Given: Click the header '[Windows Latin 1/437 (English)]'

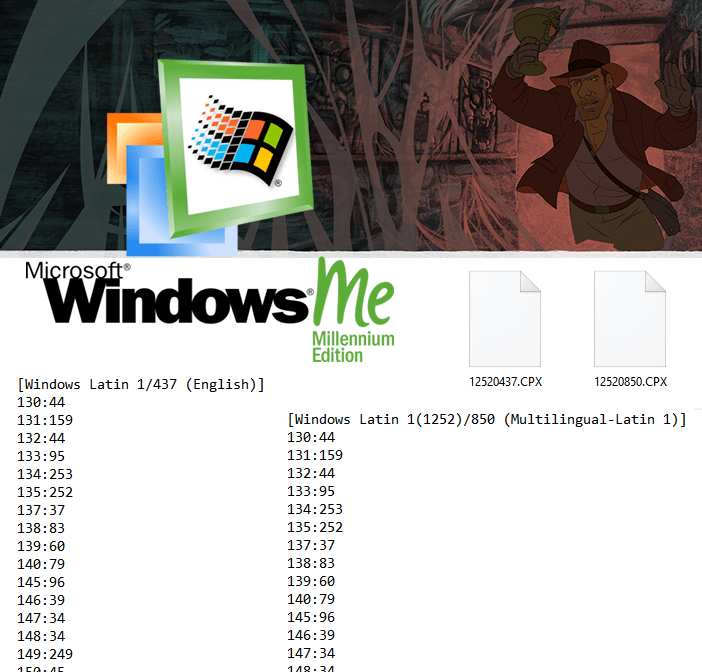Looking at the screenshot, I should [141, 385].
